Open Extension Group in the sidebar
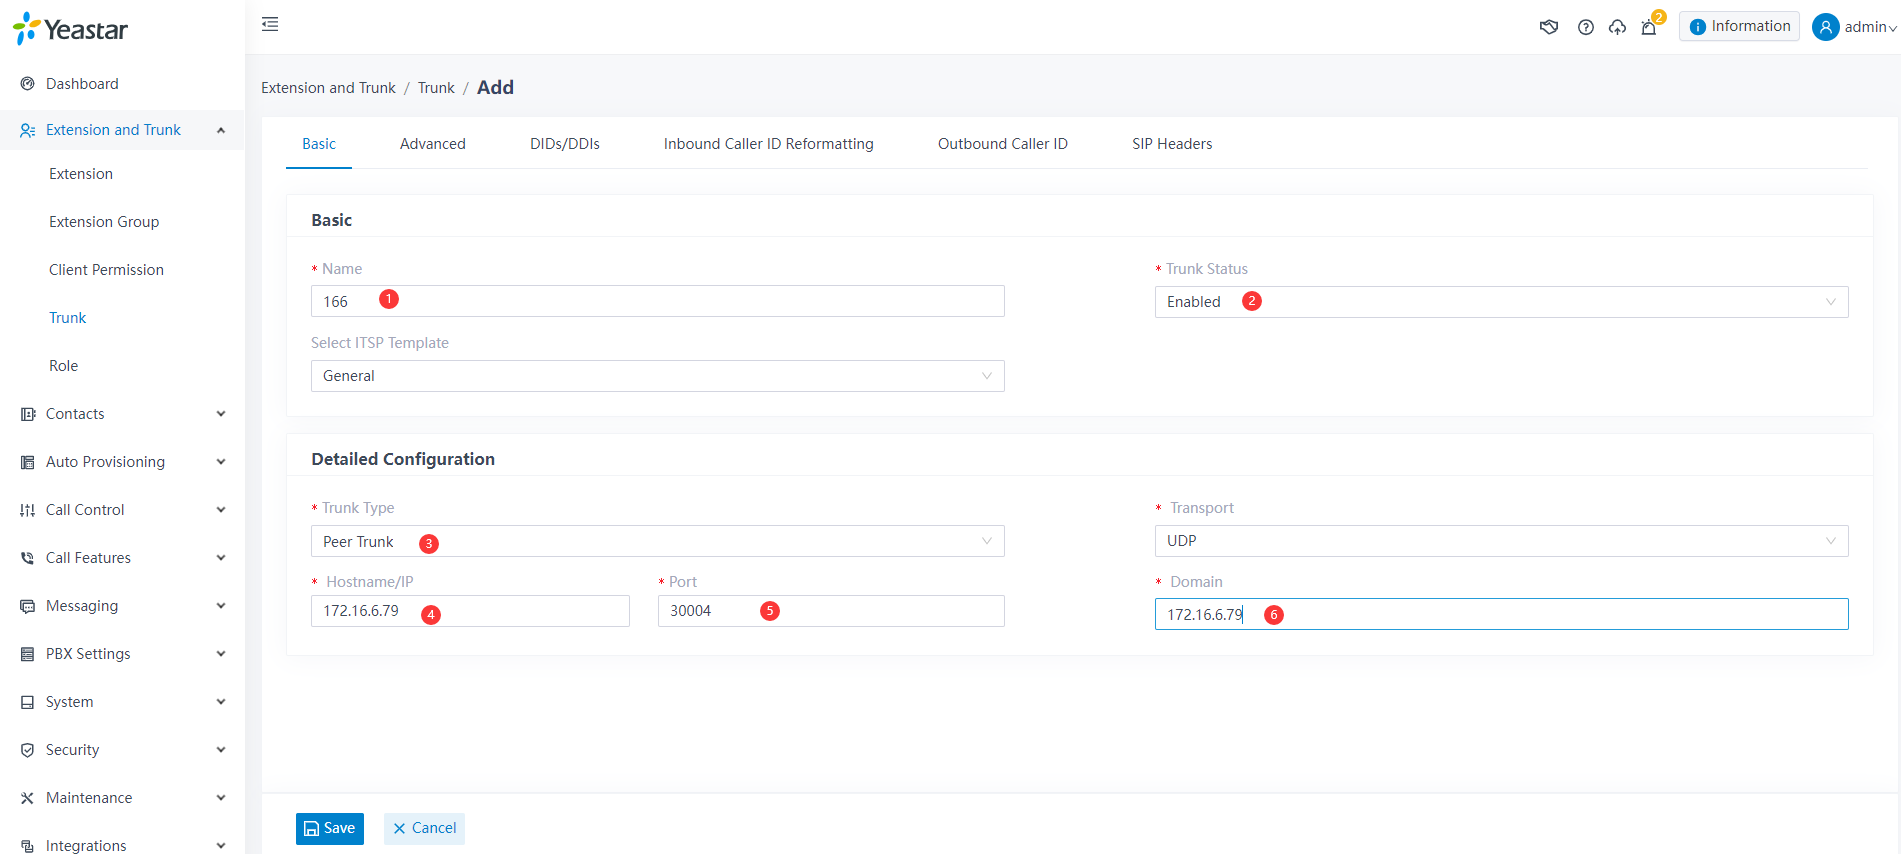 (x=104, y=222)
